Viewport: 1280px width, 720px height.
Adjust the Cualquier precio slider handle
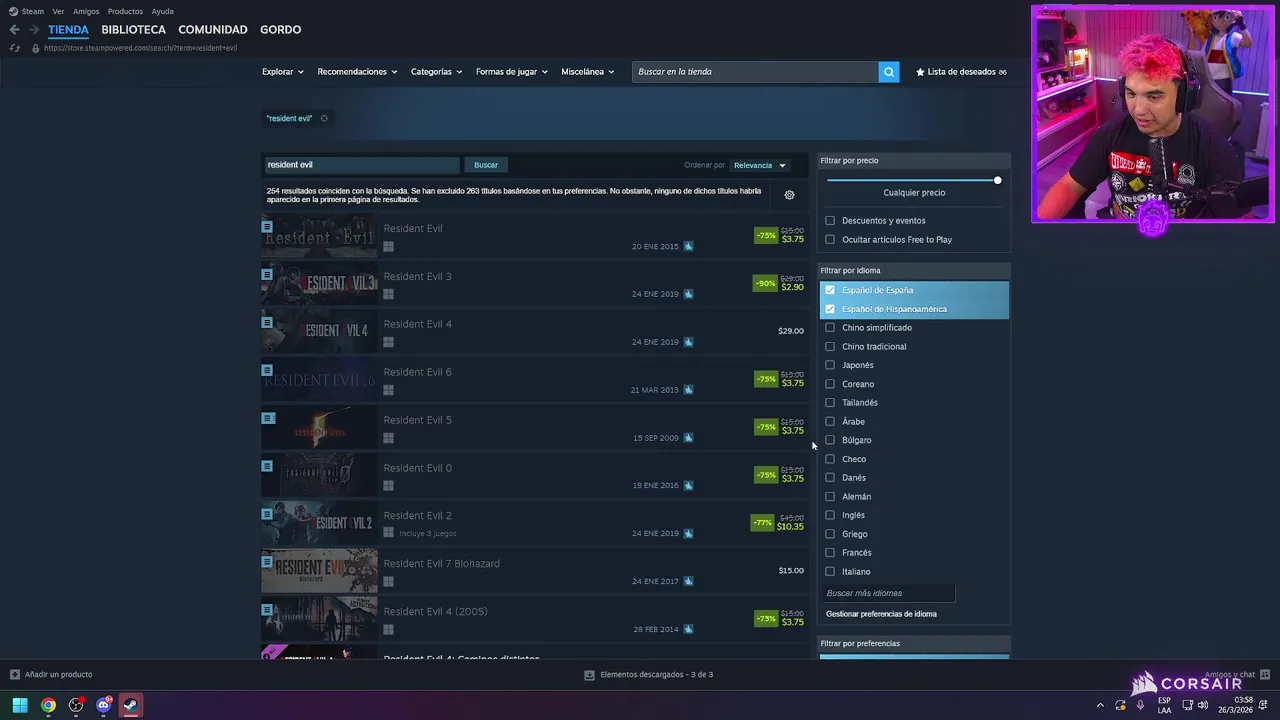(997, 180)
